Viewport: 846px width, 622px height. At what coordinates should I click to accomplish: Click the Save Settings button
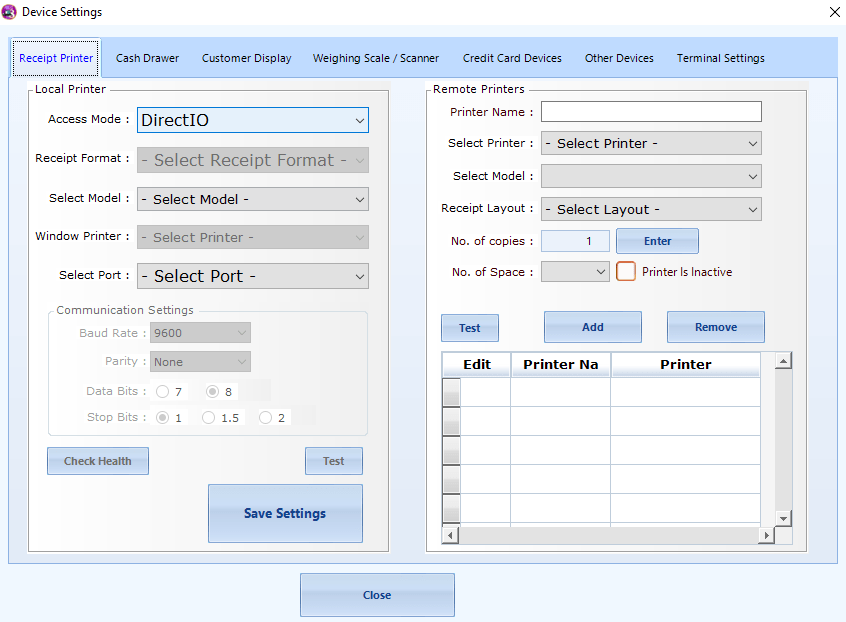tap(285, 513)
